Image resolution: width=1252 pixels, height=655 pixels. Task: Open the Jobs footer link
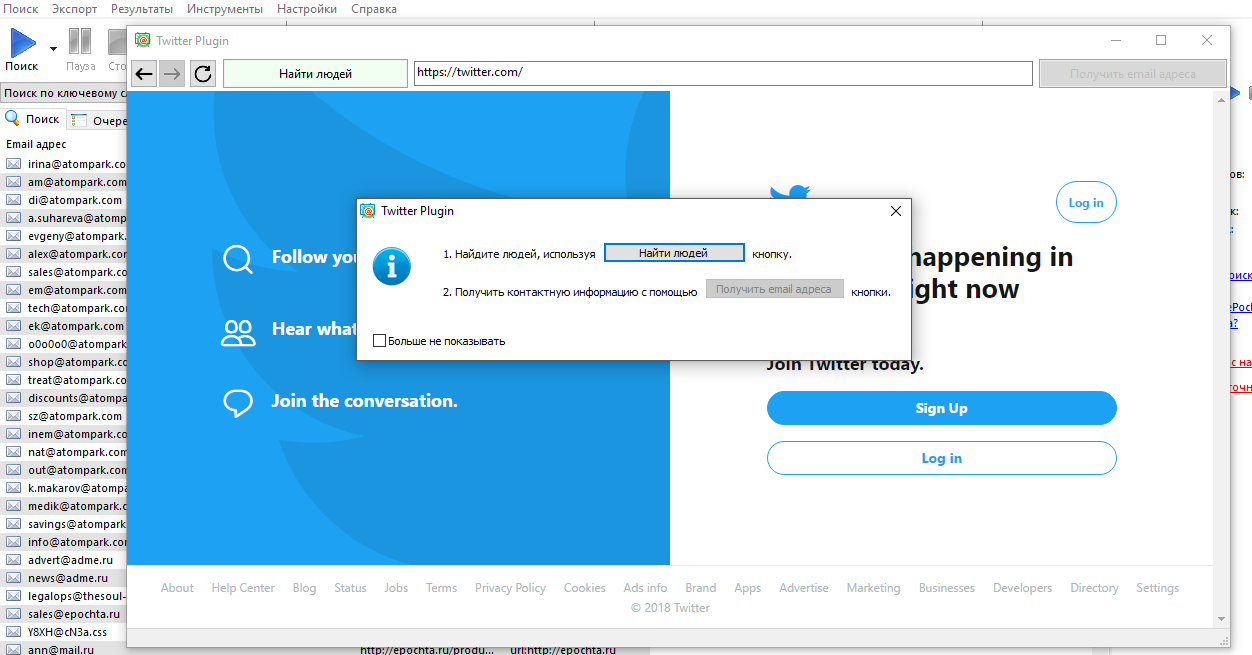[x=396, y=588]
